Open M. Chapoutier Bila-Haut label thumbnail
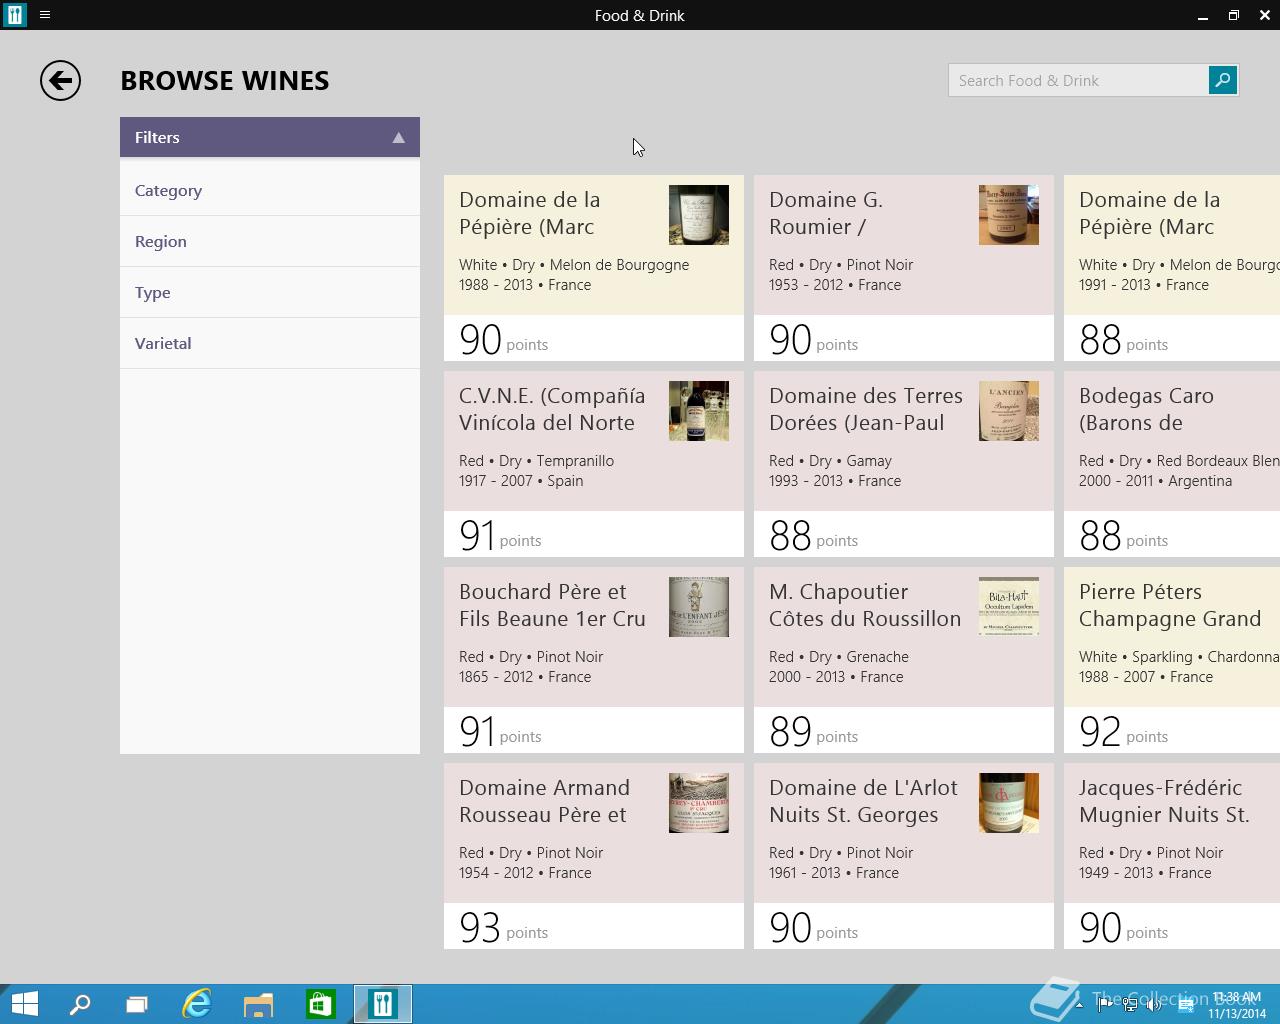Image resolution: width=1280 pixels, height=1024 pixels. tap(1009, 607)
